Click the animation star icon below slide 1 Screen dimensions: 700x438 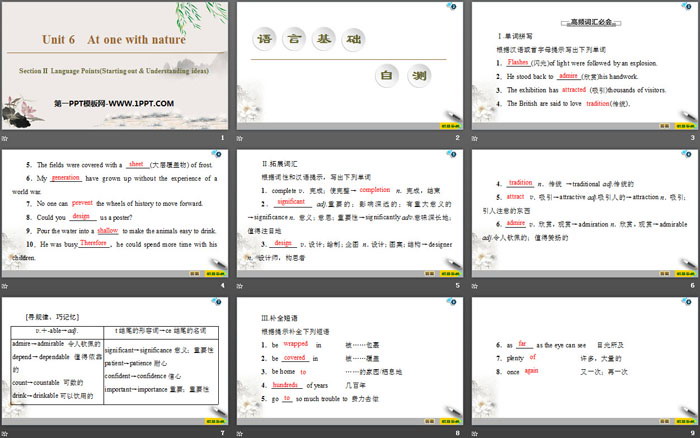(6, 137)
